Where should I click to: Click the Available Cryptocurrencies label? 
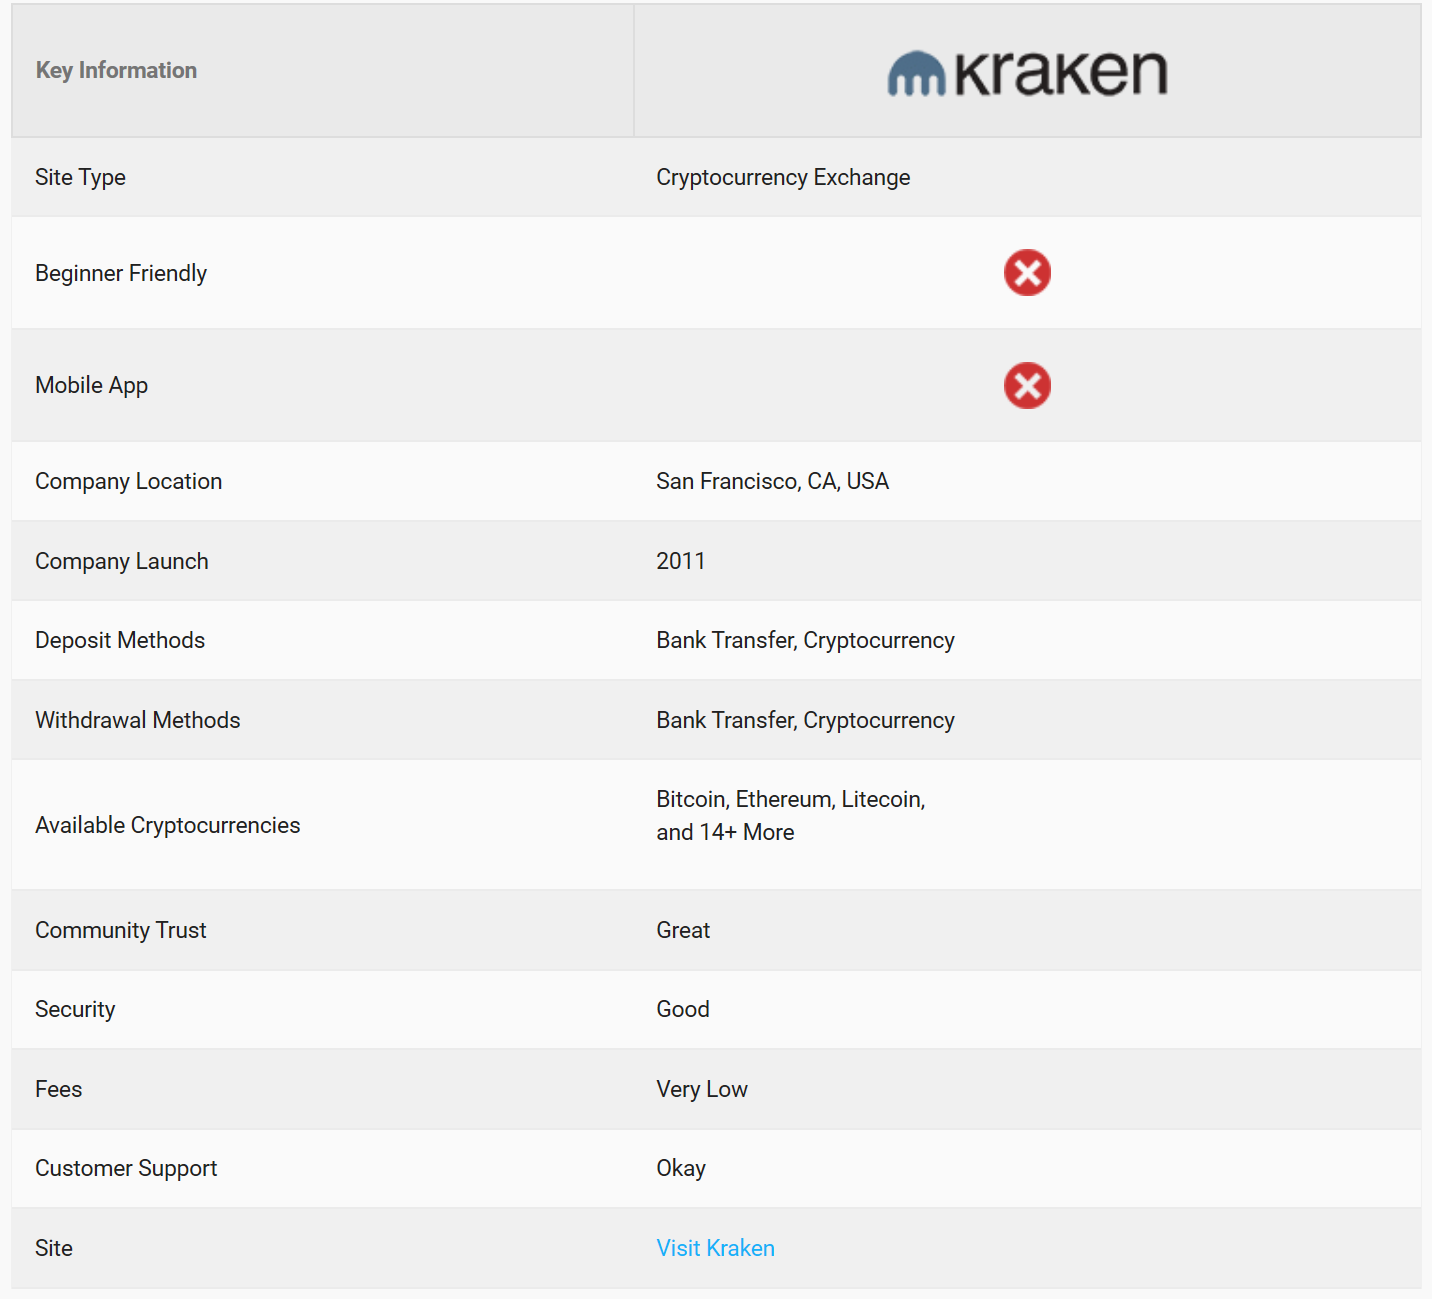click(168, 826)
